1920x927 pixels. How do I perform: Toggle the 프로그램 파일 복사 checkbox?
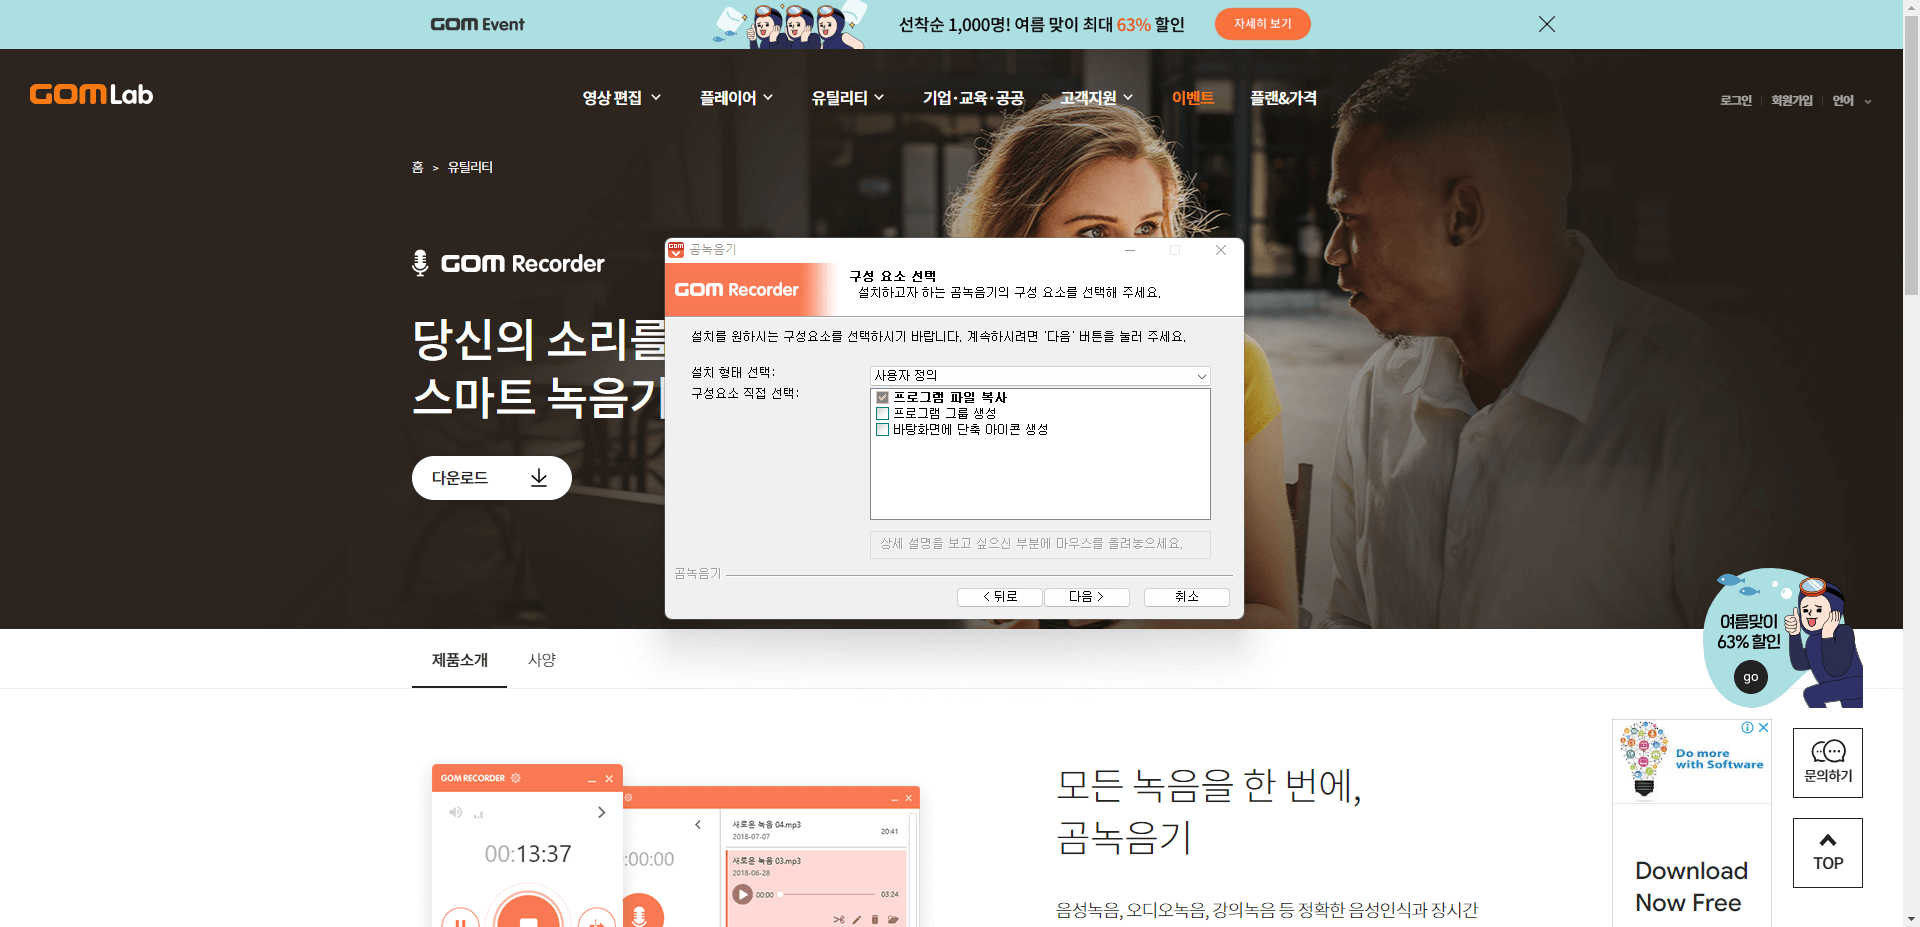882,397
